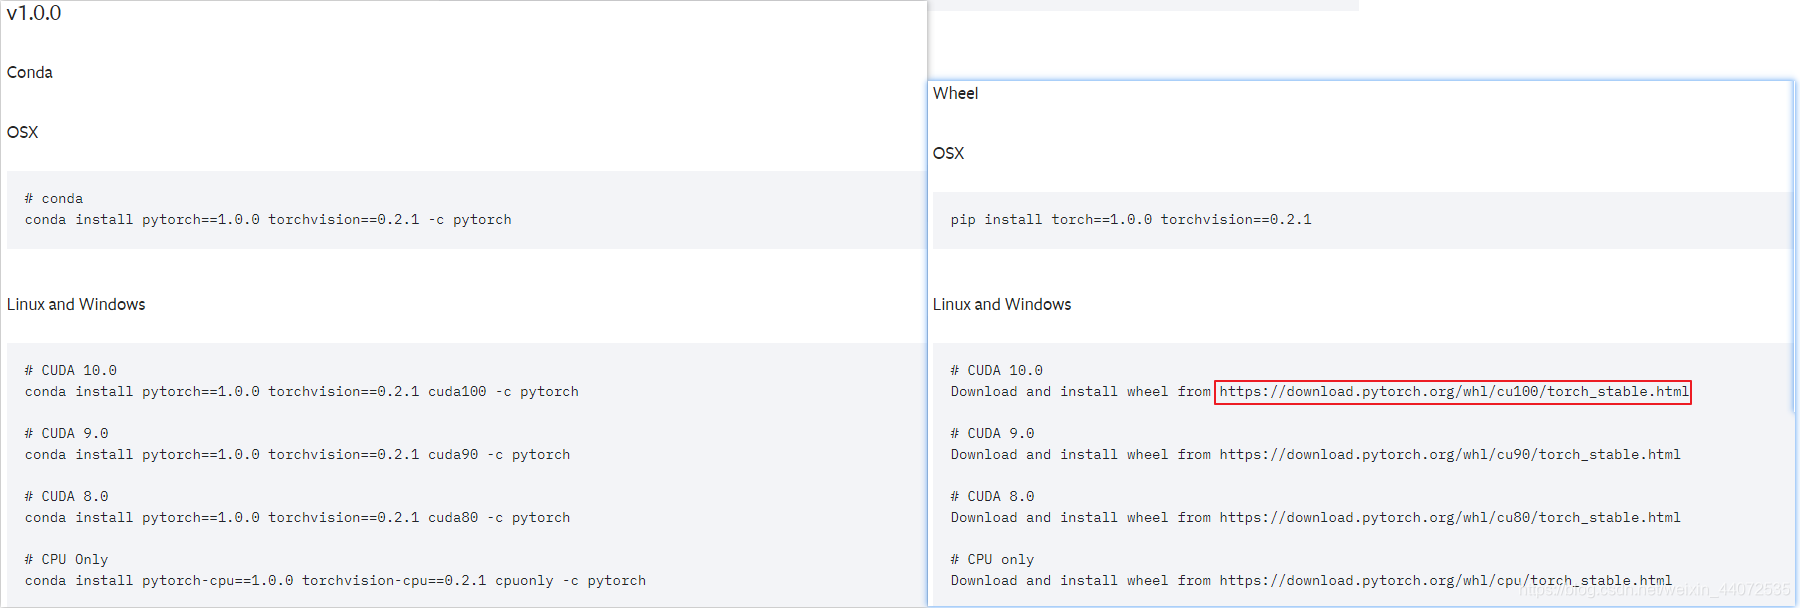This screenshot has height=608, width=1800.
Task: Click '# CUDA 10.0' comment in wheel block
Action: [997, 371]
